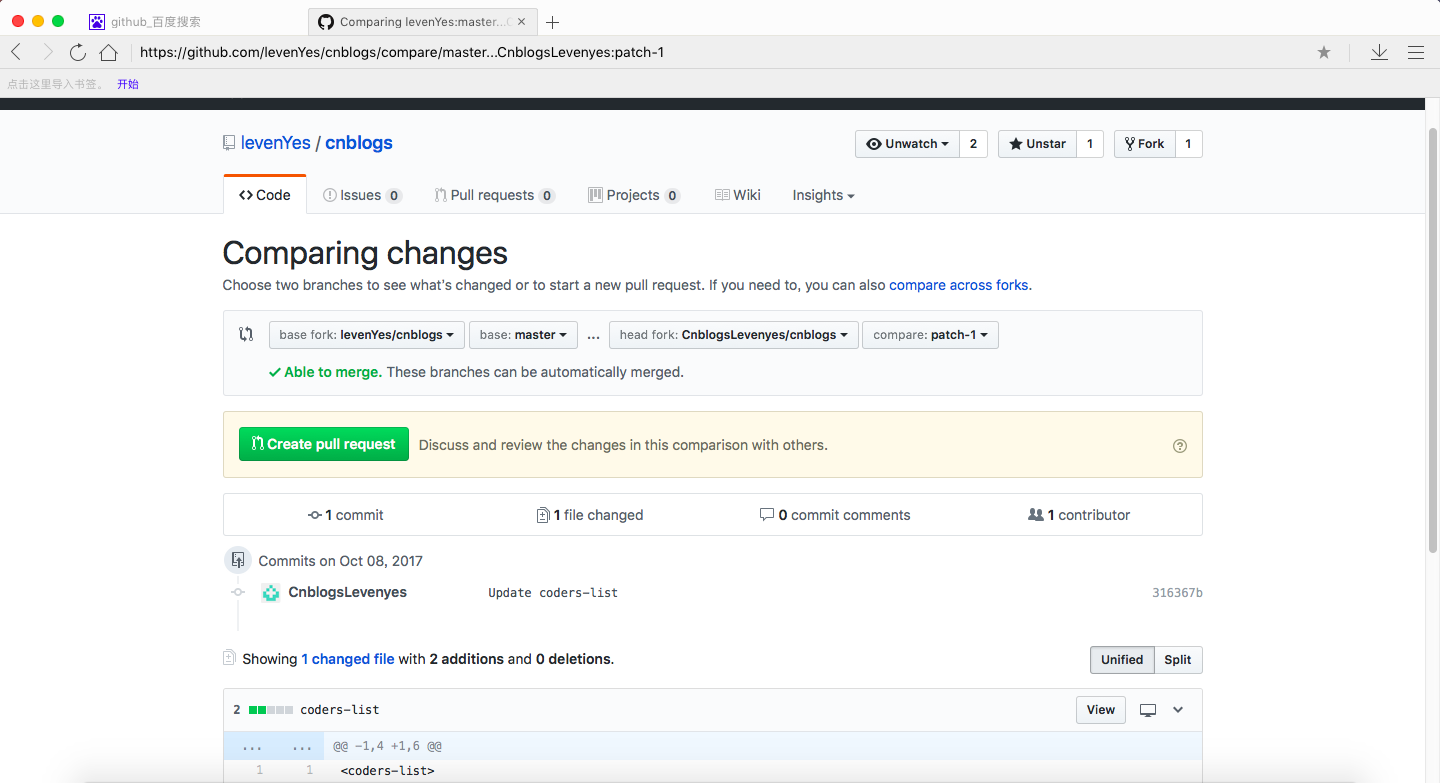The image size is (1440, 783).
Task: Switch to Unified diff view
Action: tap(1122, 660)
